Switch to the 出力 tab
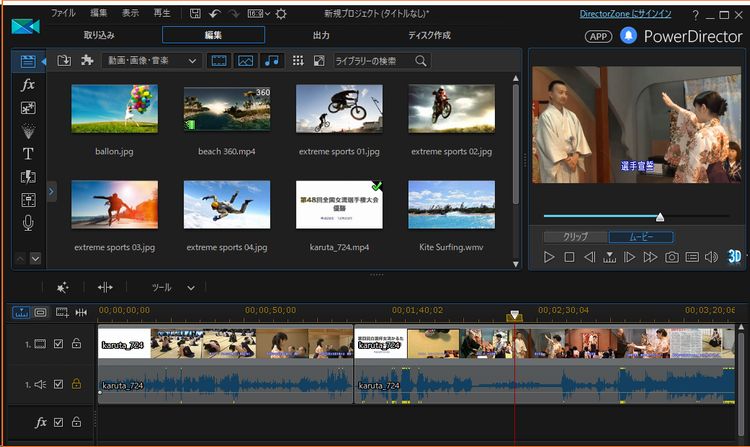Viewport: 750px width, 447px height. pos(321,35)
